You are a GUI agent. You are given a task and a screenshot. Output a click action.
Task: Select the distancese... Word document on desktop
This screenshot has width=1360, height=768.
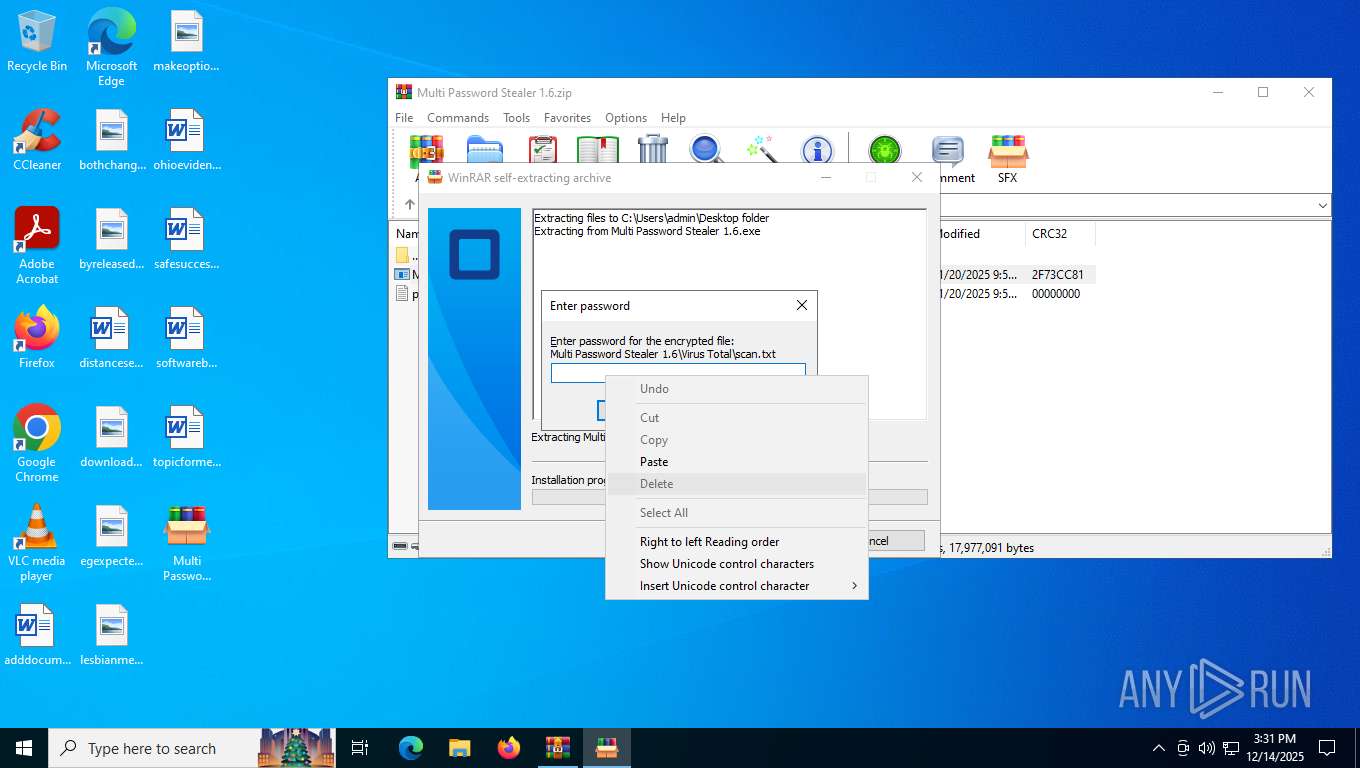coord(111,338)
